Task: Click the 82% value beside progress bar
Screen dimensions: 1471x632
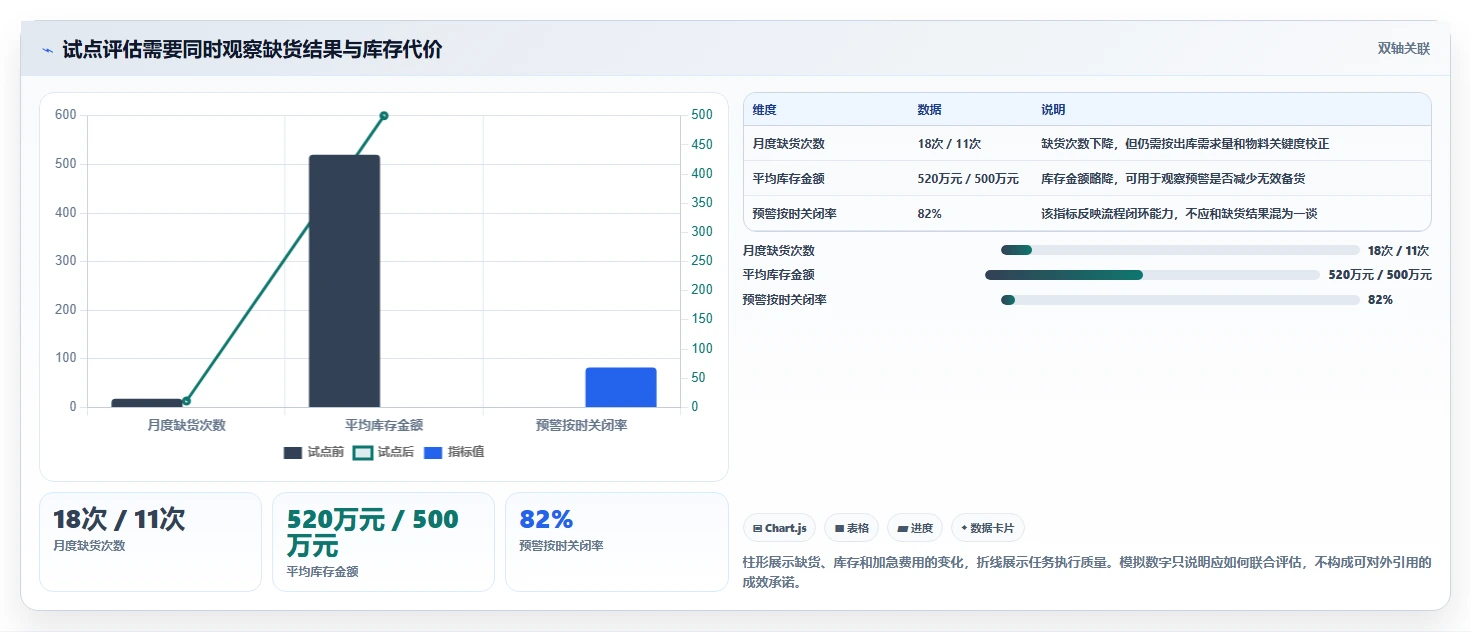Action: pyautogui.click(x=1380, y=300)
